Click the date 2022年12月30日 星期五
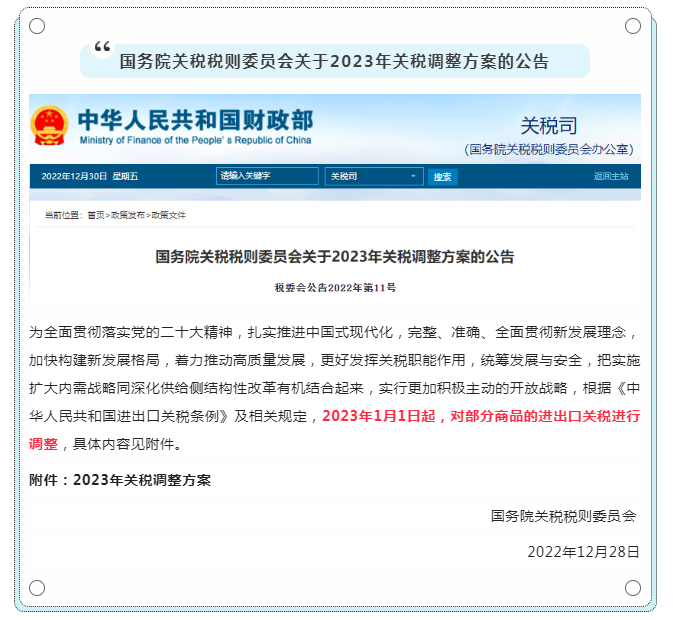This screenshot has width=673, height=620. pos(90,176)
